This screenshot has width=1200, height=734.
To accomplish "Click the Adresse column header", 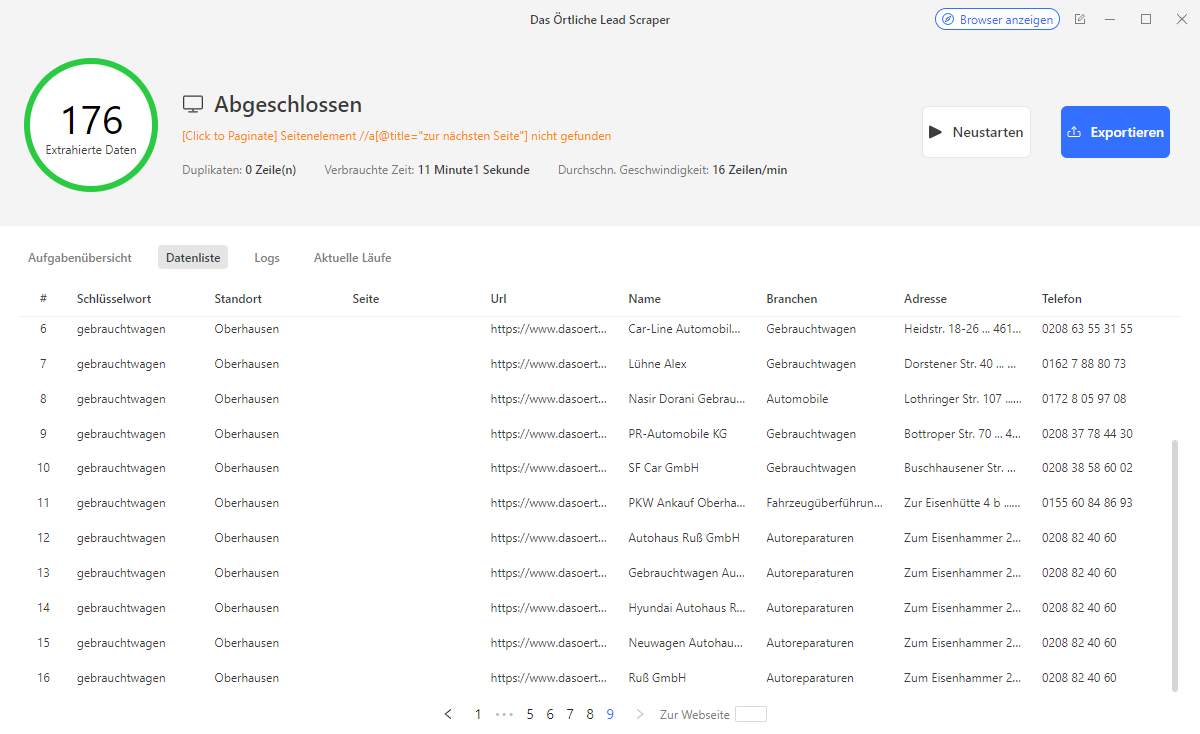I will click(925, 299).
